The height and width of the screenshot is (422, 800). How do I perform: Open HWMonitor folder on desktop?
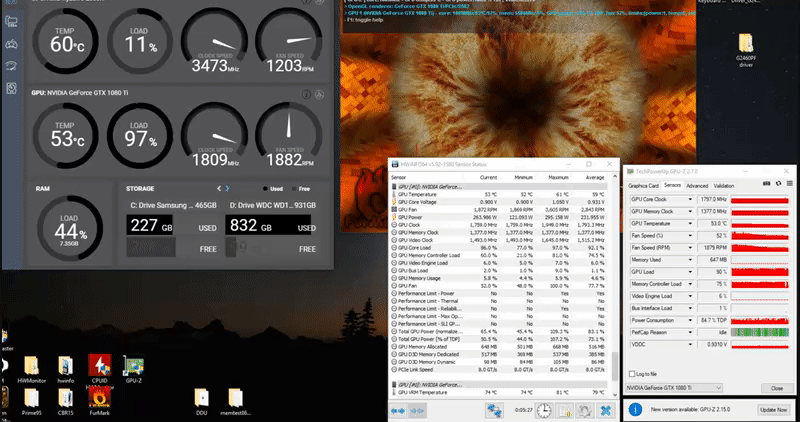click(32, 369)
